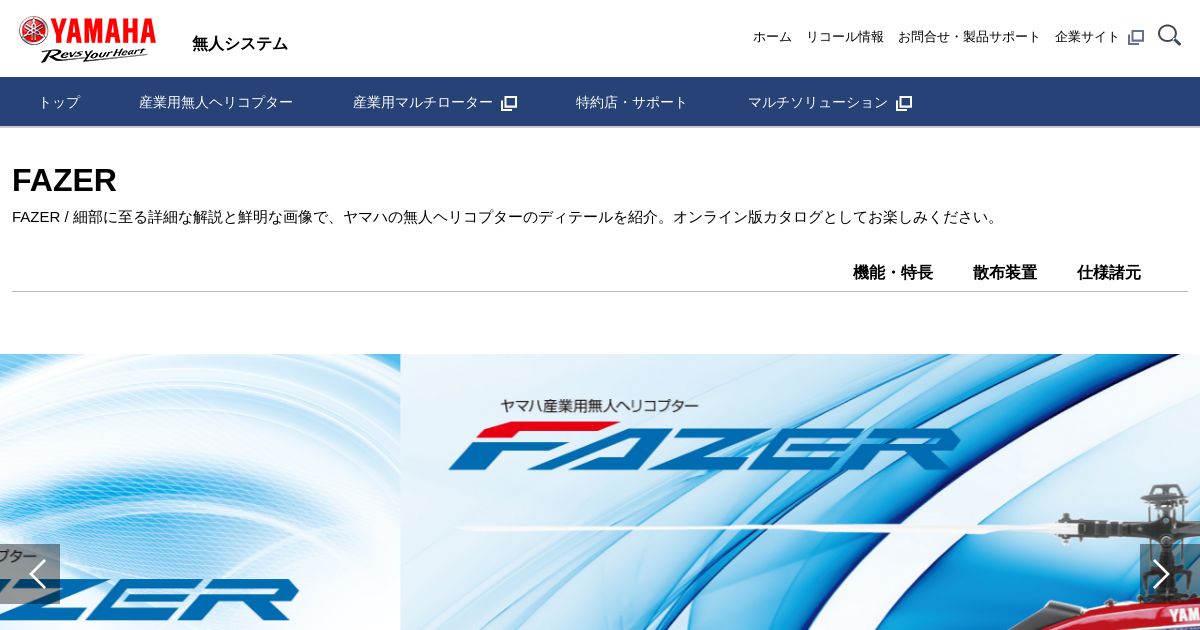Show the previous carousel slide
Viewport: 1200px width, 630px height.
pos(30,574)
